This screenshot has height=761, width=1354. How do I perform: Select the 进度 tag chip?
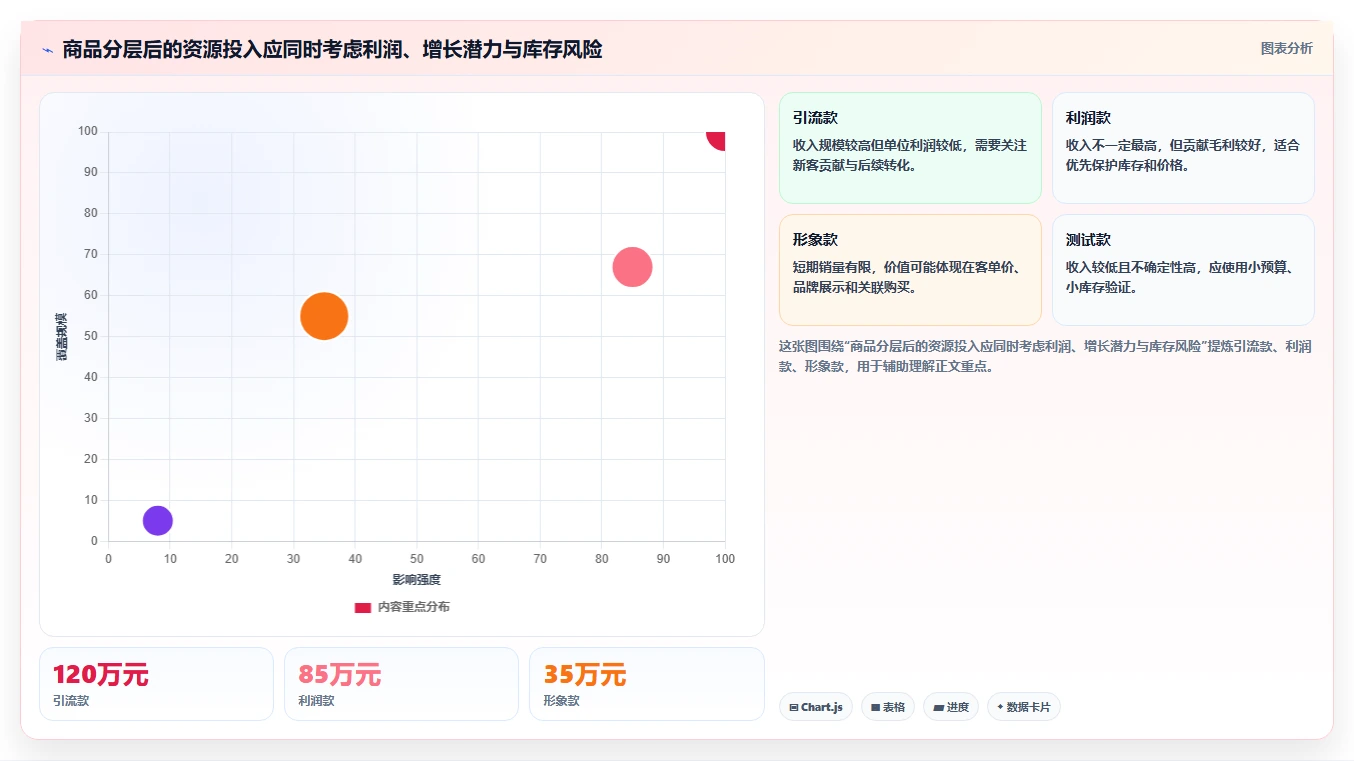[x=951, y=707]
